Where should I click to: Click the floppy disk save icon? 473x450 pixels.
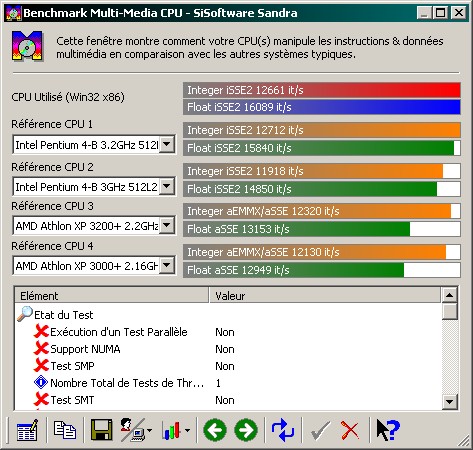(x=101, y=430)
